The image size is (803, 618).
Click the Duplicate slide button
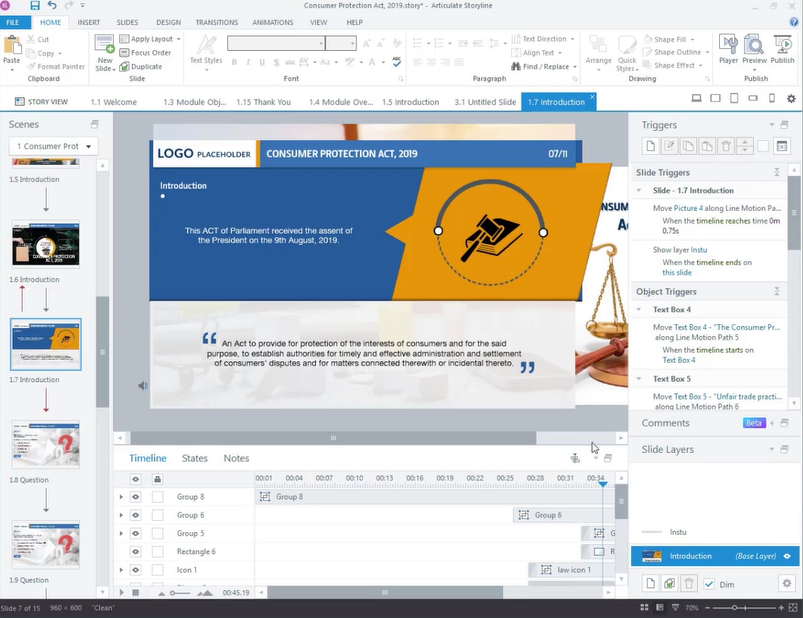tap(141, 67)
